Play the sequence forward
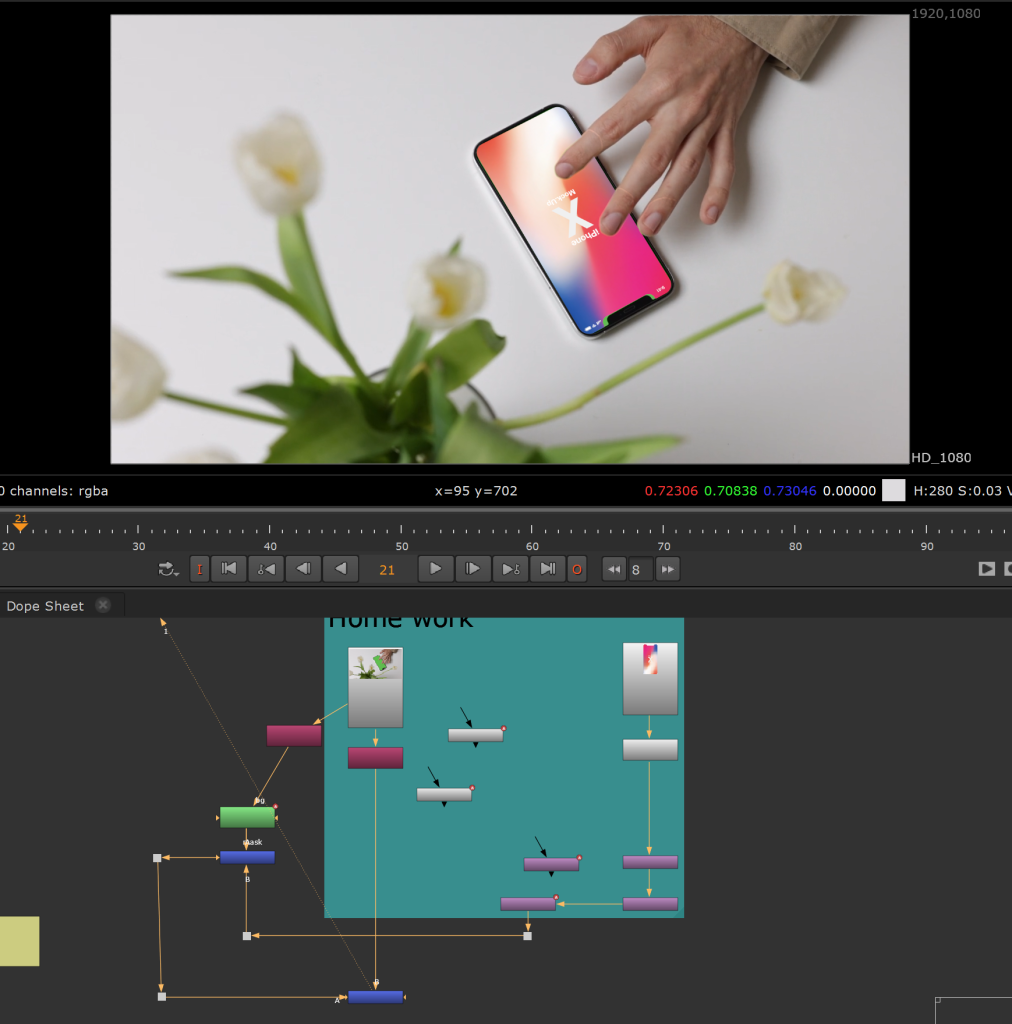Screen dimensions: 1012x1024 coord(435,569)
